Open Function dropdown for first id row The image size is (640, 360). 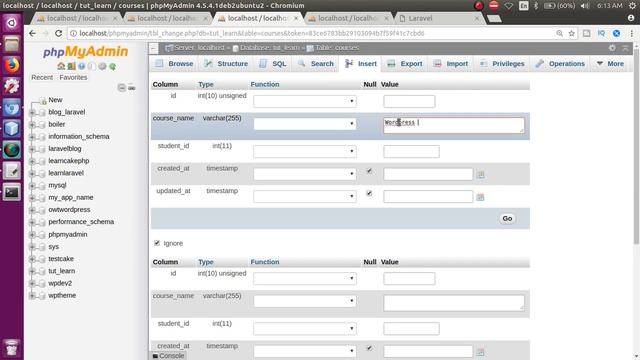click(x=304, y=101)
